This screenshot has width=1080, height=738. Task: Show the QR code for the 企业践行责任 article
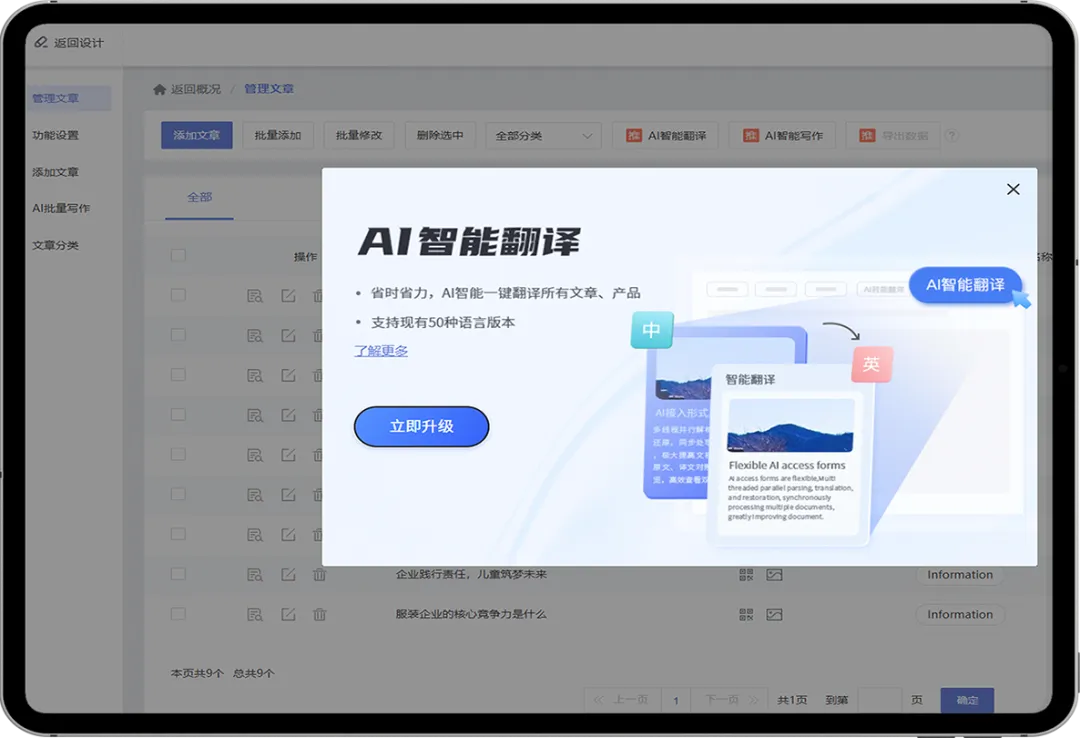click(x=746, y=575)
